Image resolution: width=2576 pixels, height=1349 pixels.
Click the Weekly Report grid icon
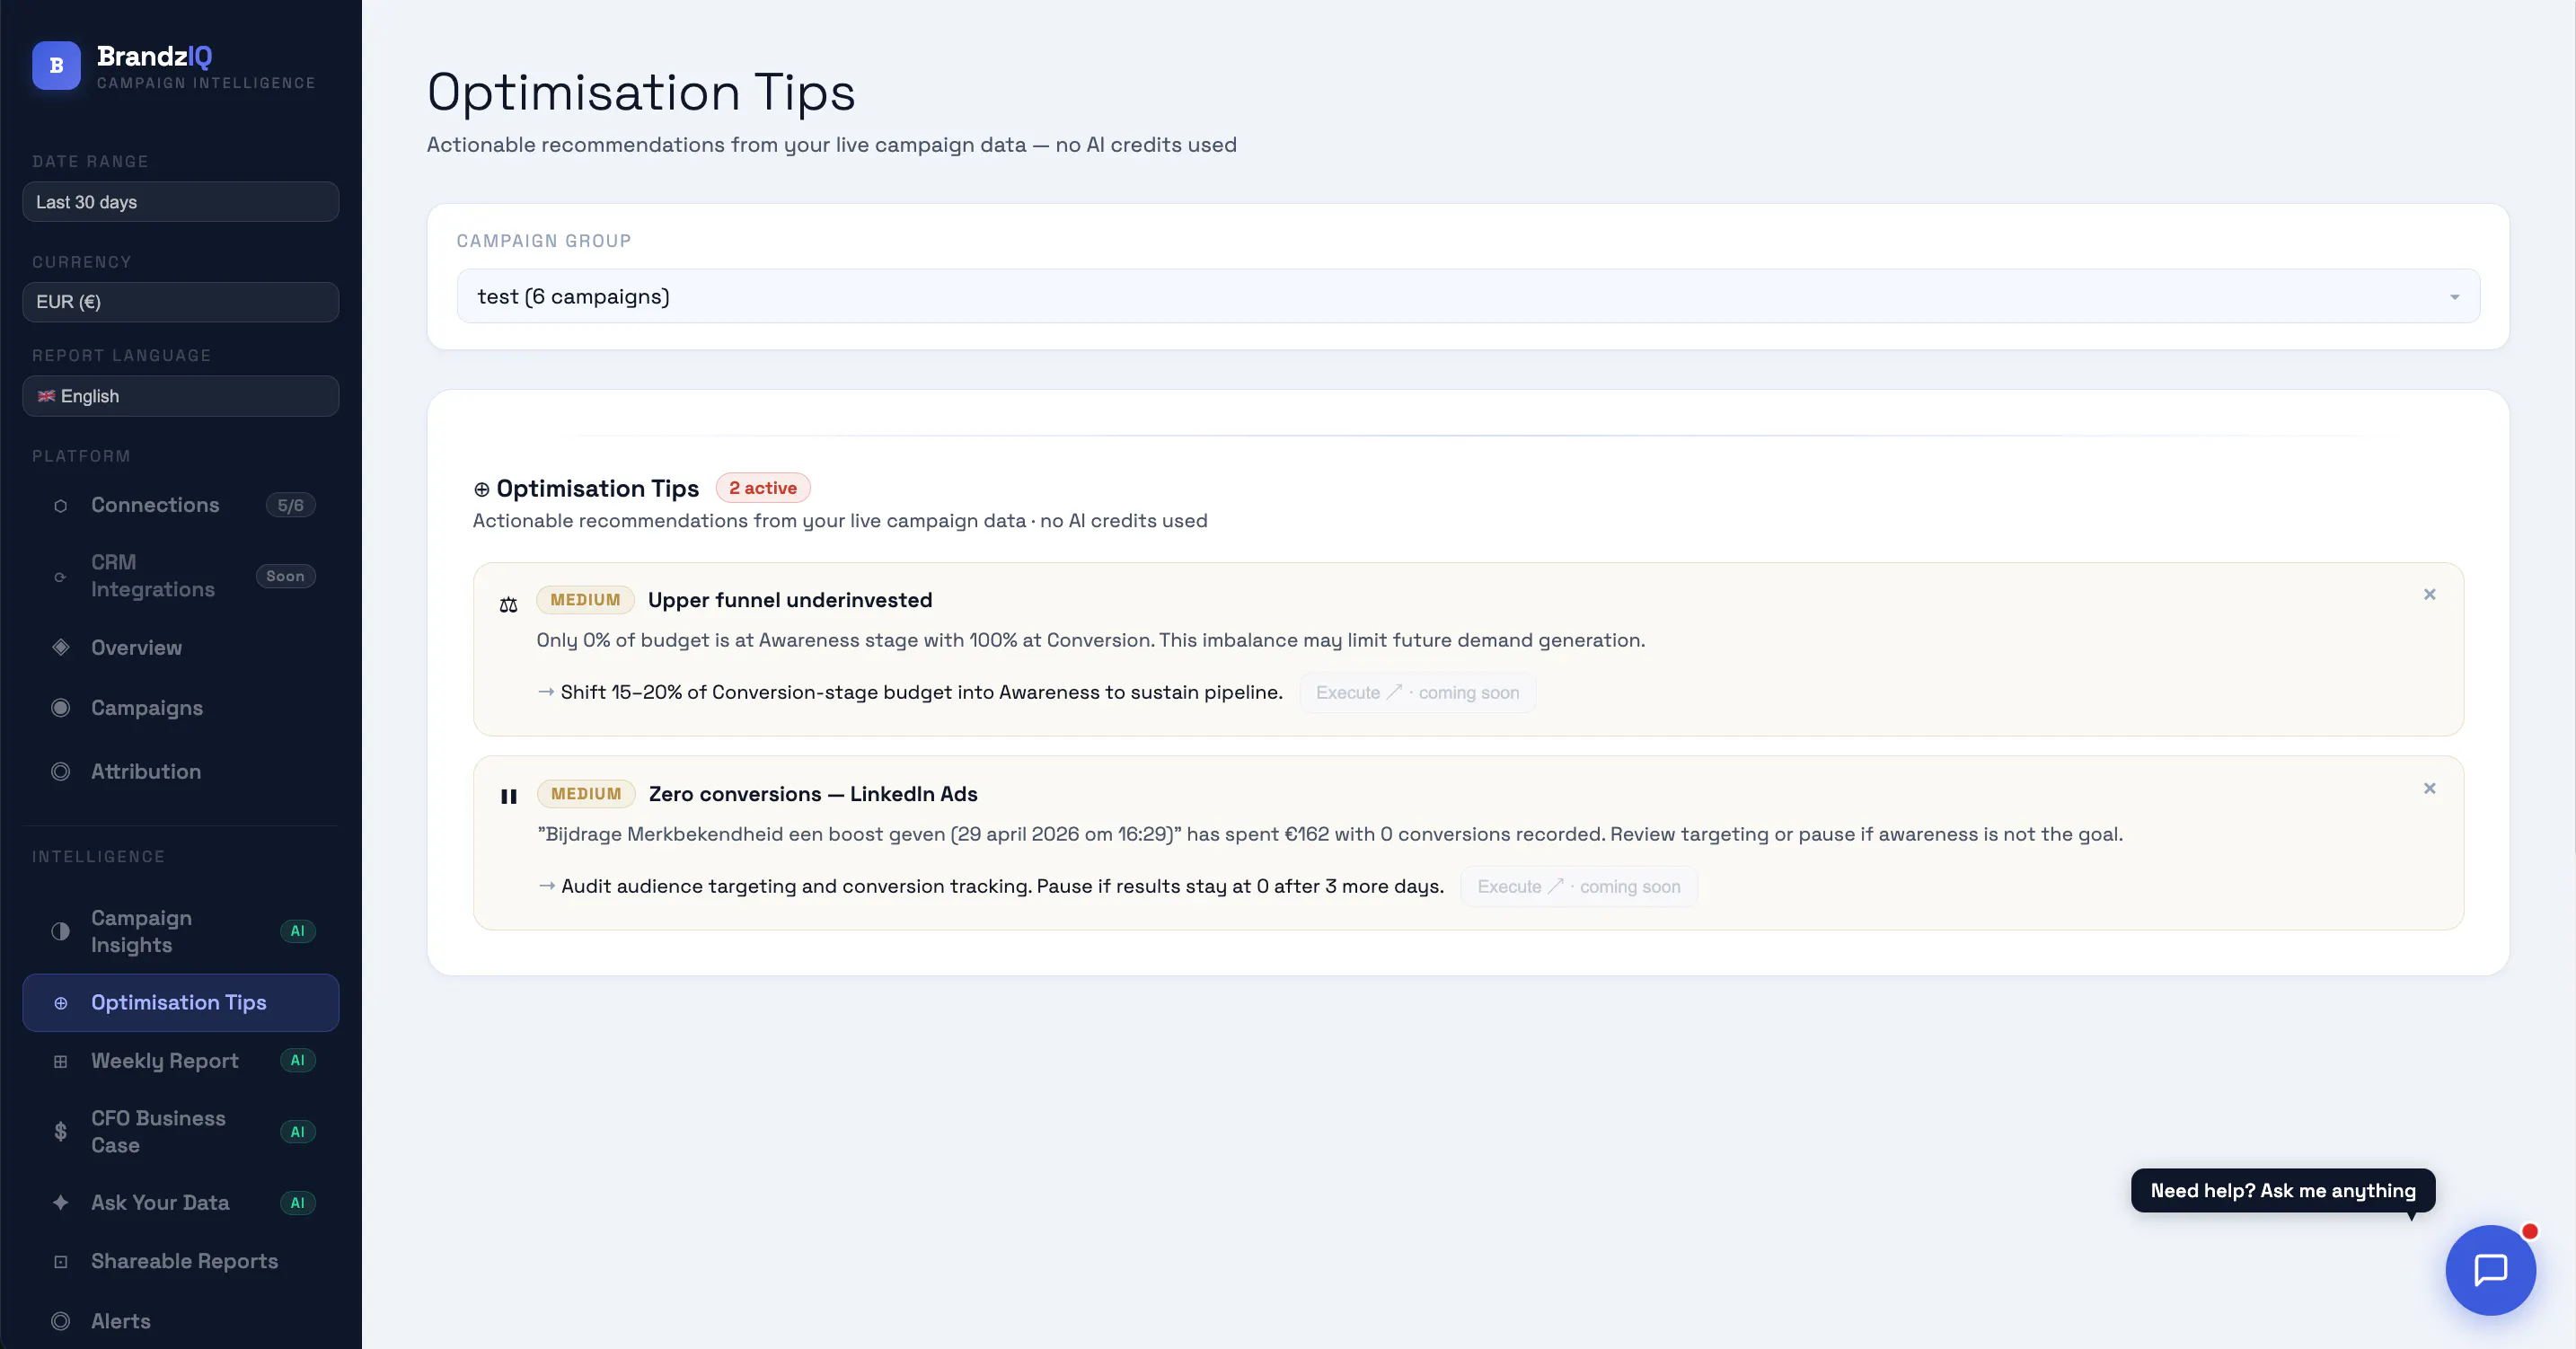click(60, 1061)
